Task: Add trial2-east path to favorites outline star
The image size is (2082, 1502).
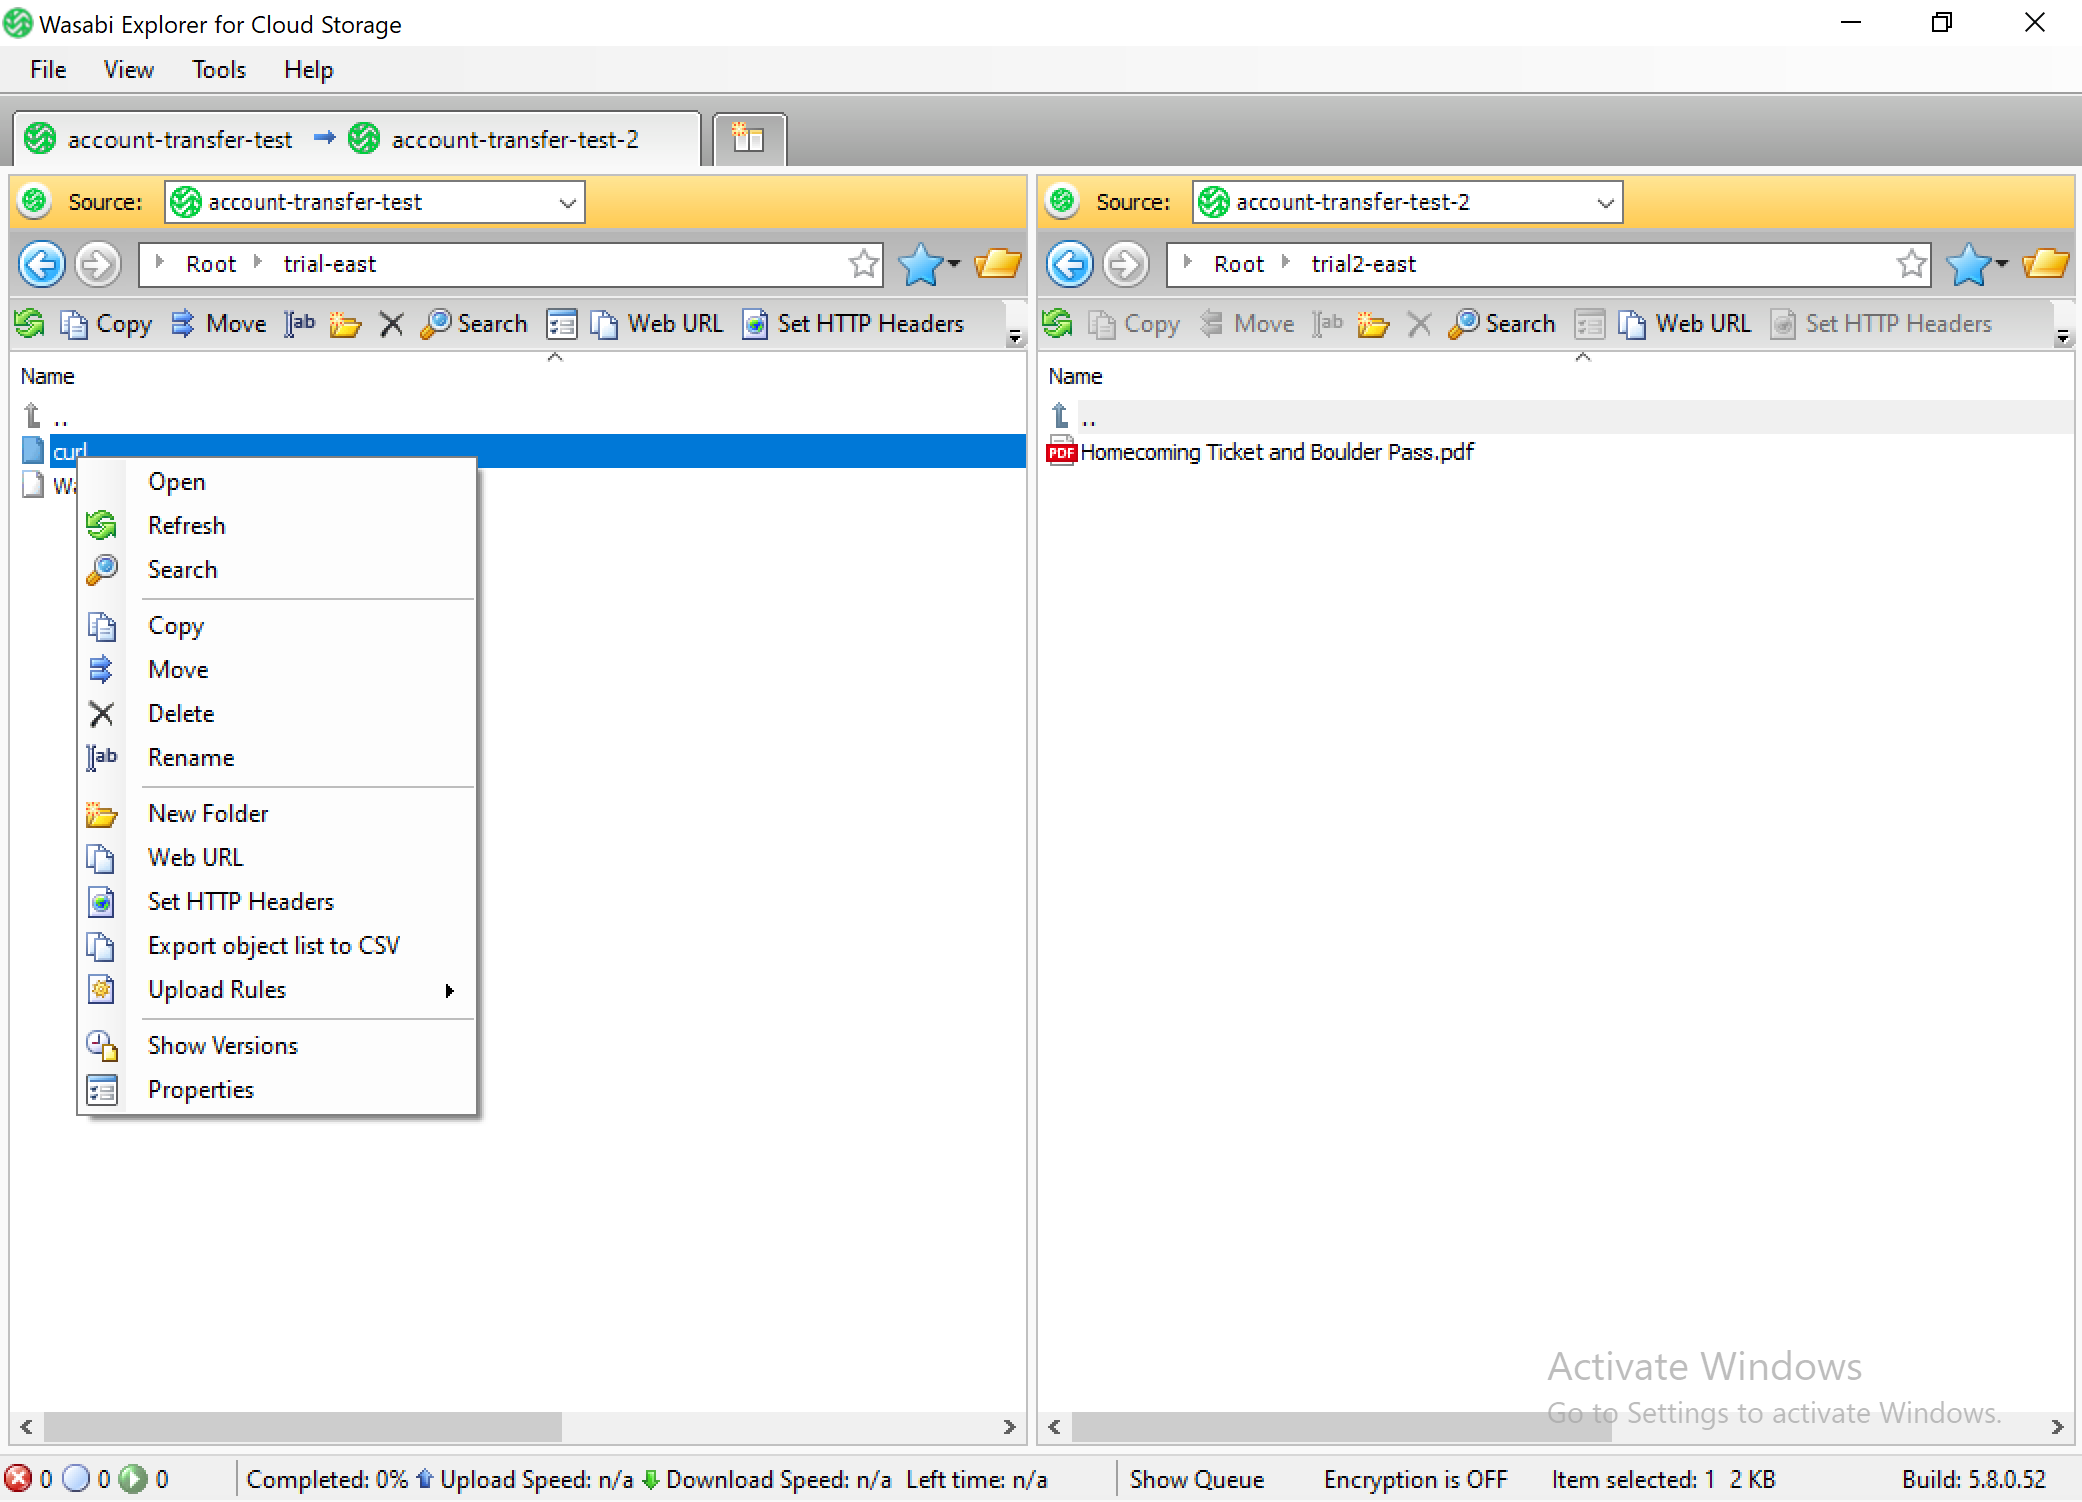Action: tap(1911, 264)
